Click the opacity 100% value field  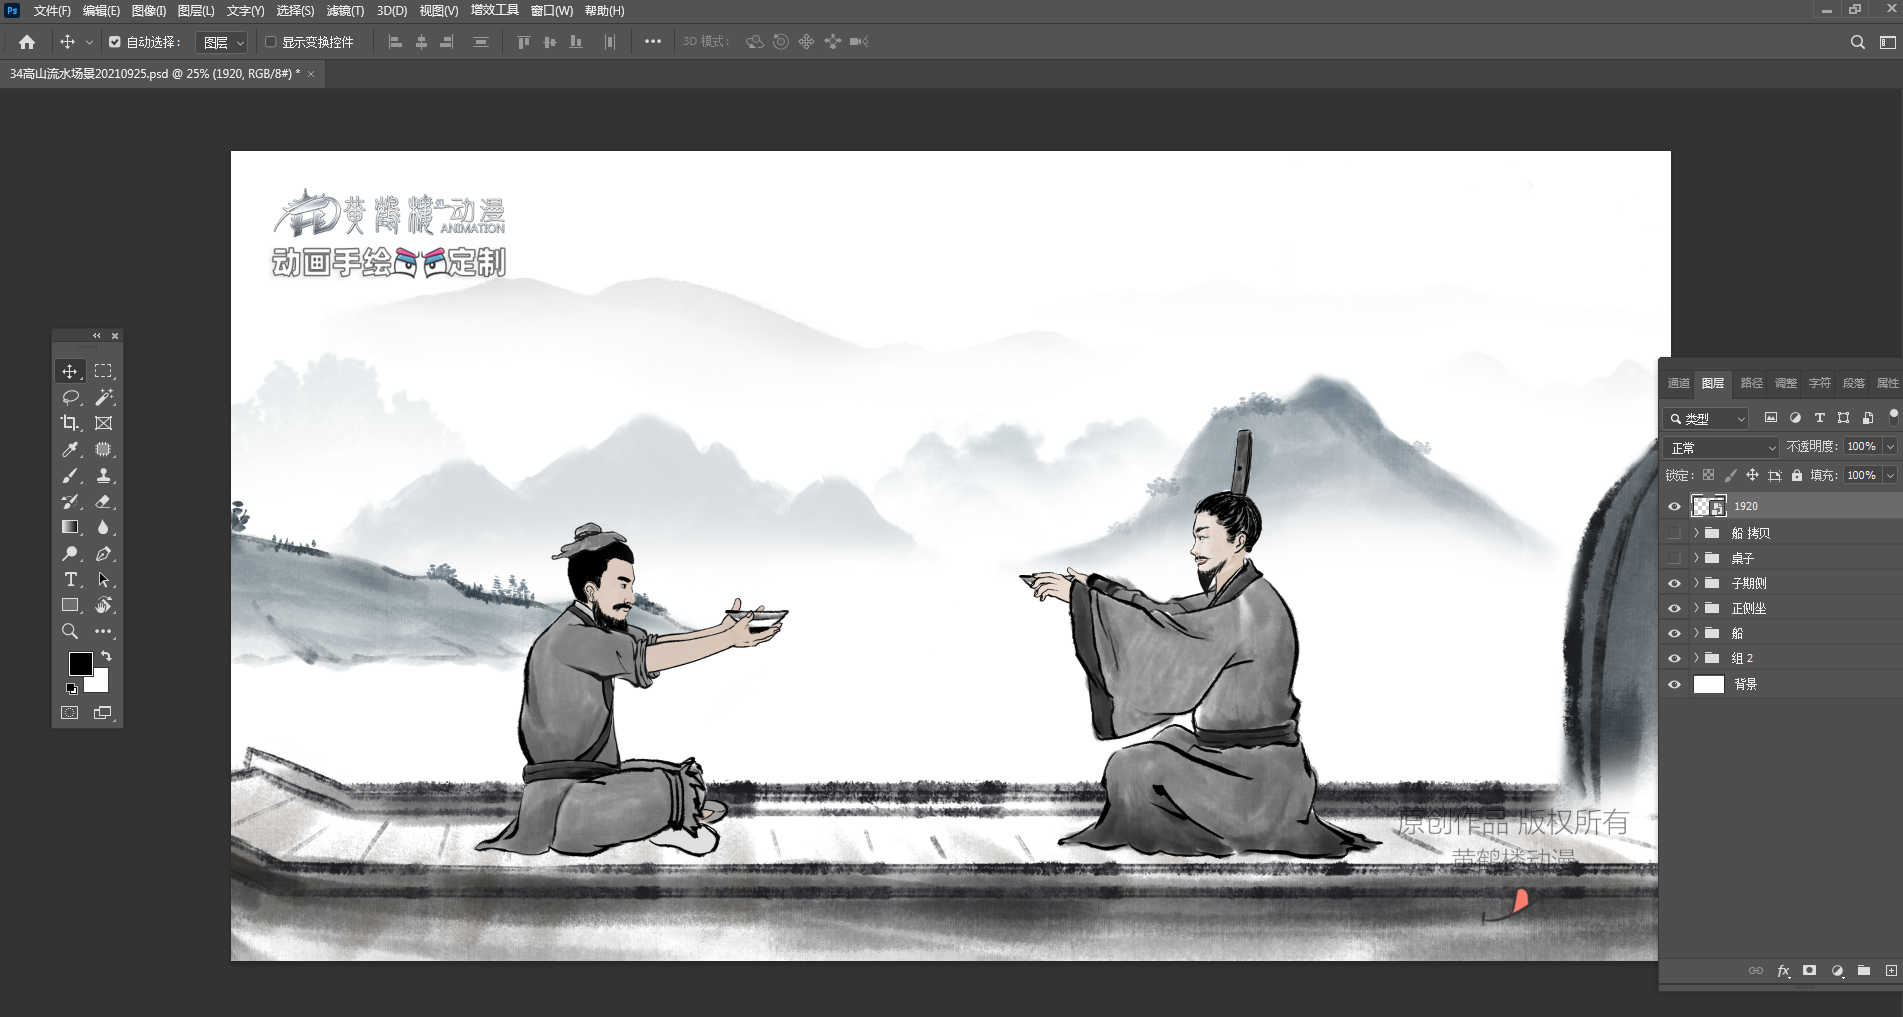point(1862,447)
